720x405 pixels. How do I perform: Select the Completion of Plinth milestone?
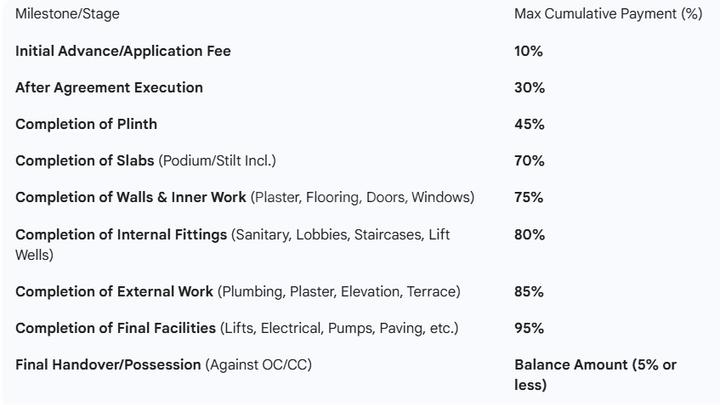coord(86,124)
